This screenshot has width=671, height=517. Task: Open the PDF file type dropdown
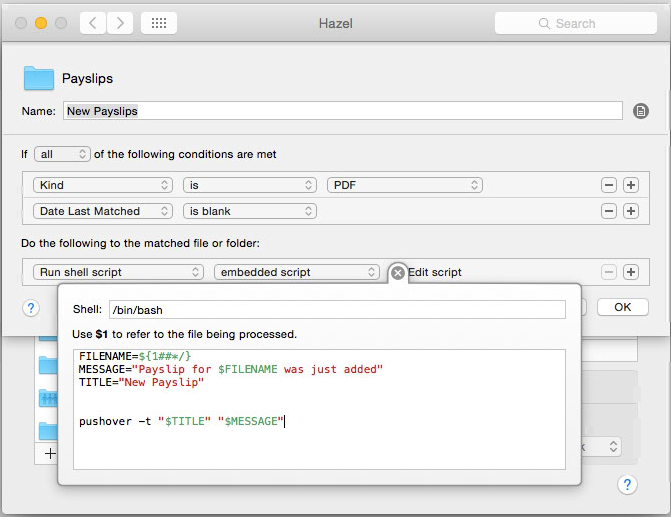pyautogui.click(x=404, y=185)
